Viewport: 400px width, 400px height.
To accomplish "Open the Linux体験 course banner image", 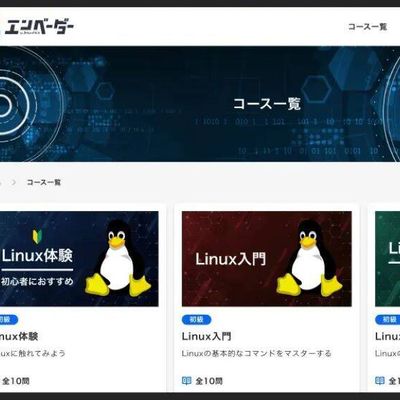I will click(x=79, y=259).
